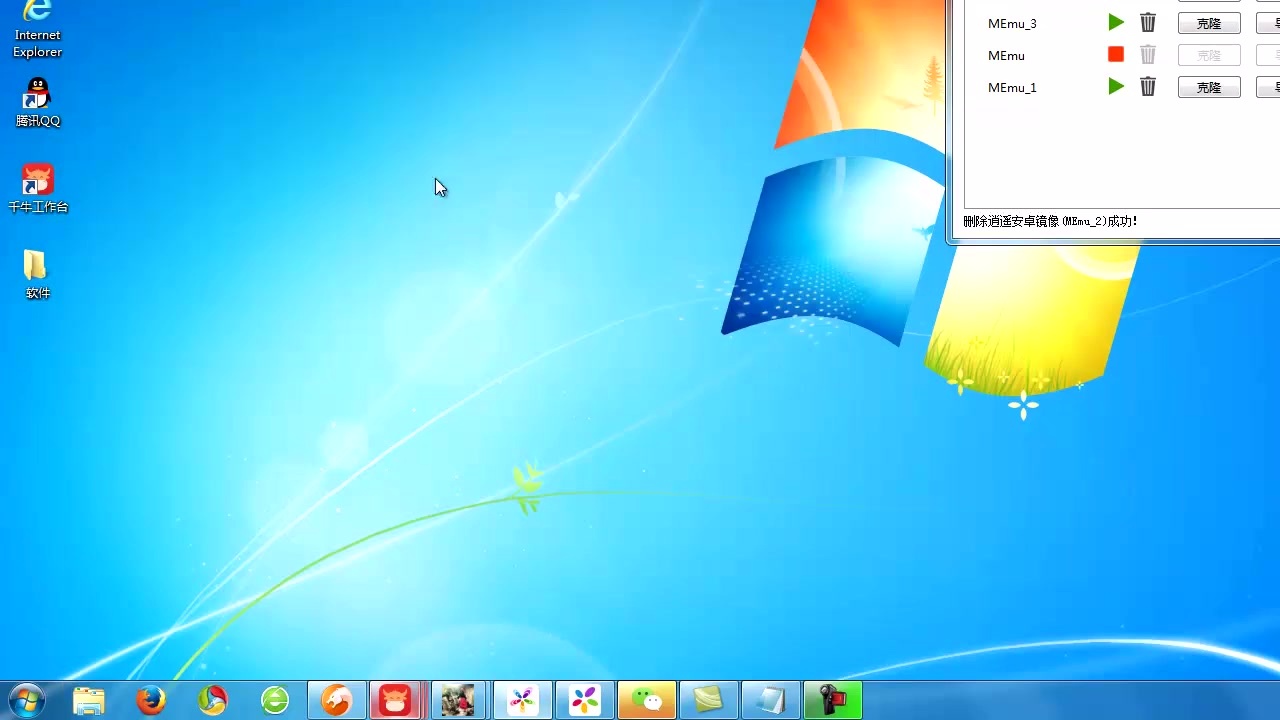Screen dimensions: 1280x720
Task: Start the MEmu_1 emulator instance
Action: 1116,87
